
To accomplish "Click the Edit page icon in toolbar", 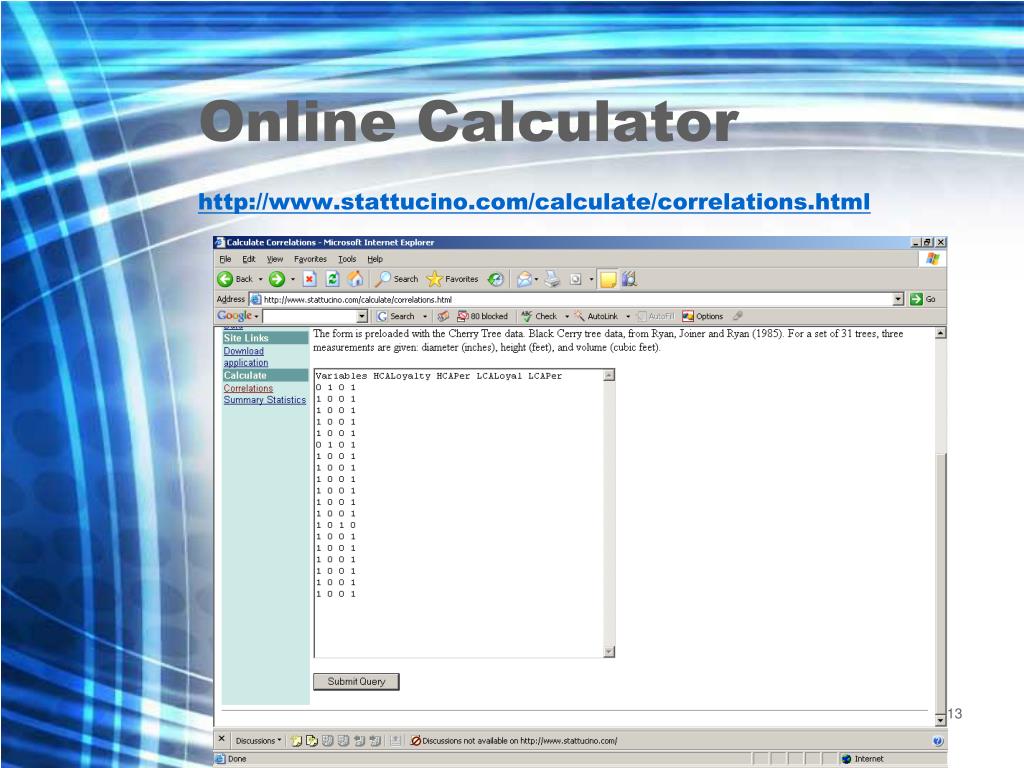I will (575, 280).
